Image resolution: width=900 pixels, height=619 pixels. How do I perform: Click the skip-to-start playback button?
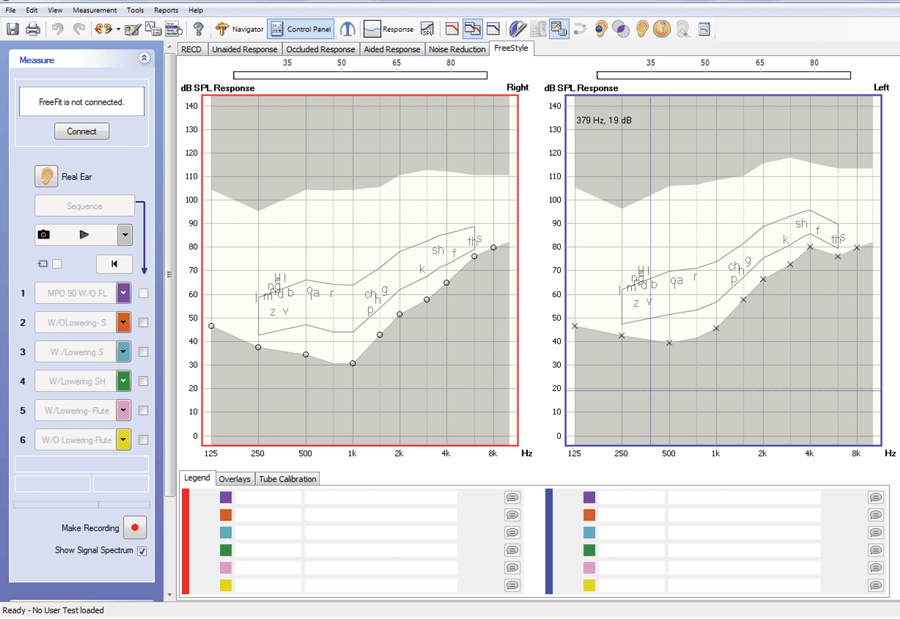[114, 264]
